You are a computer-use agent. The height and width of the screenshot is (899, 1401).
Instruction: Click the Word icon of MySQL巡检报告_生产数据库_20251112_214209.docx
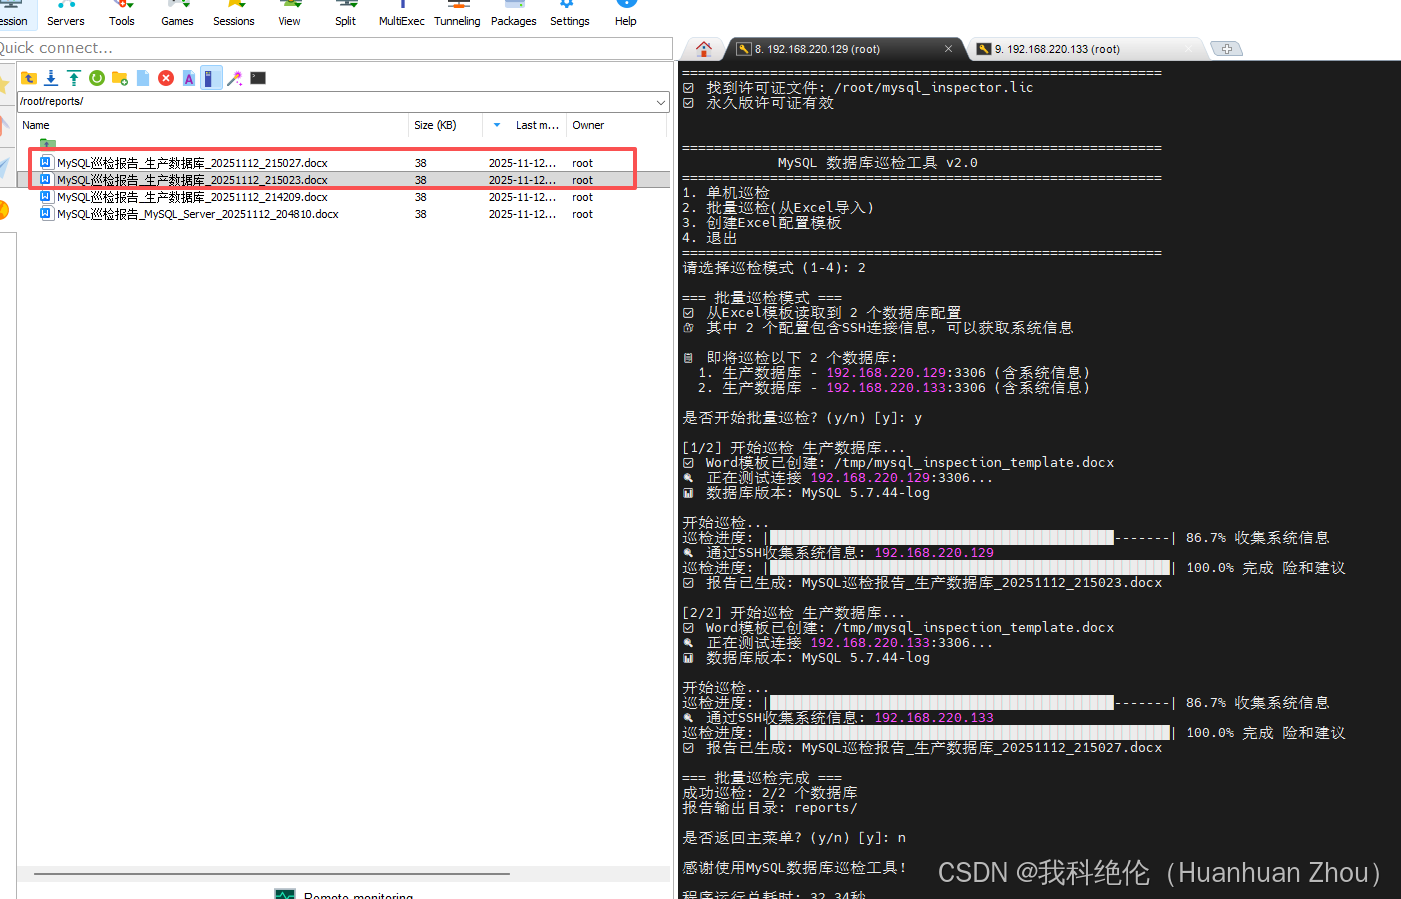(x=45, y=196)
